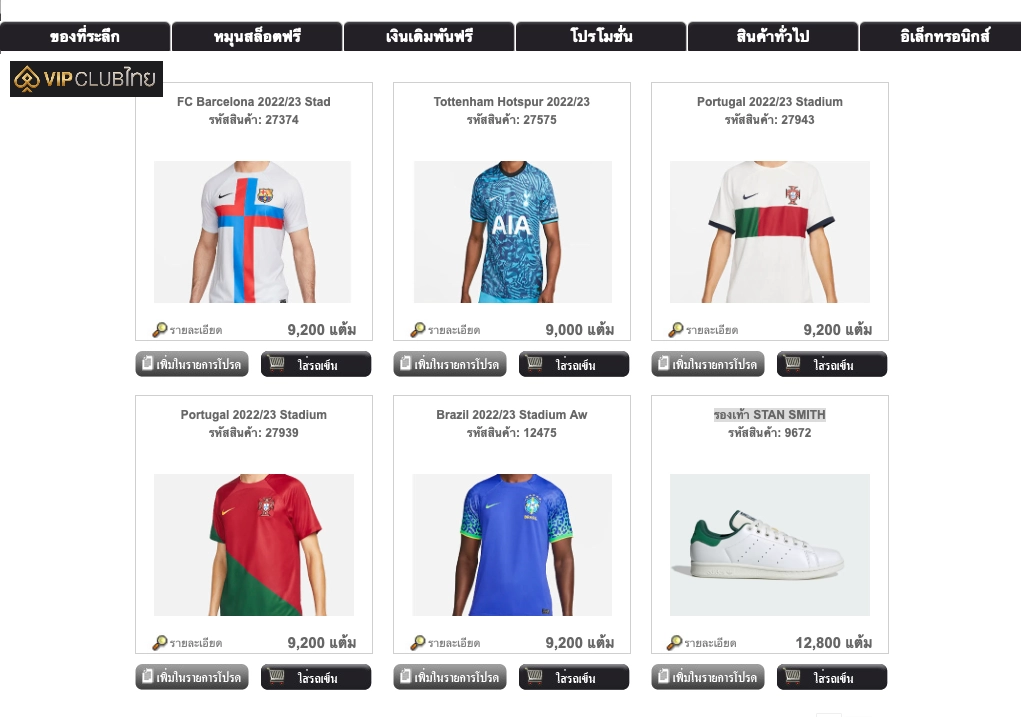1021x717 pixels.
Task: Open the สินค้าทั่วไป menu tab
Action: (773, 36)
